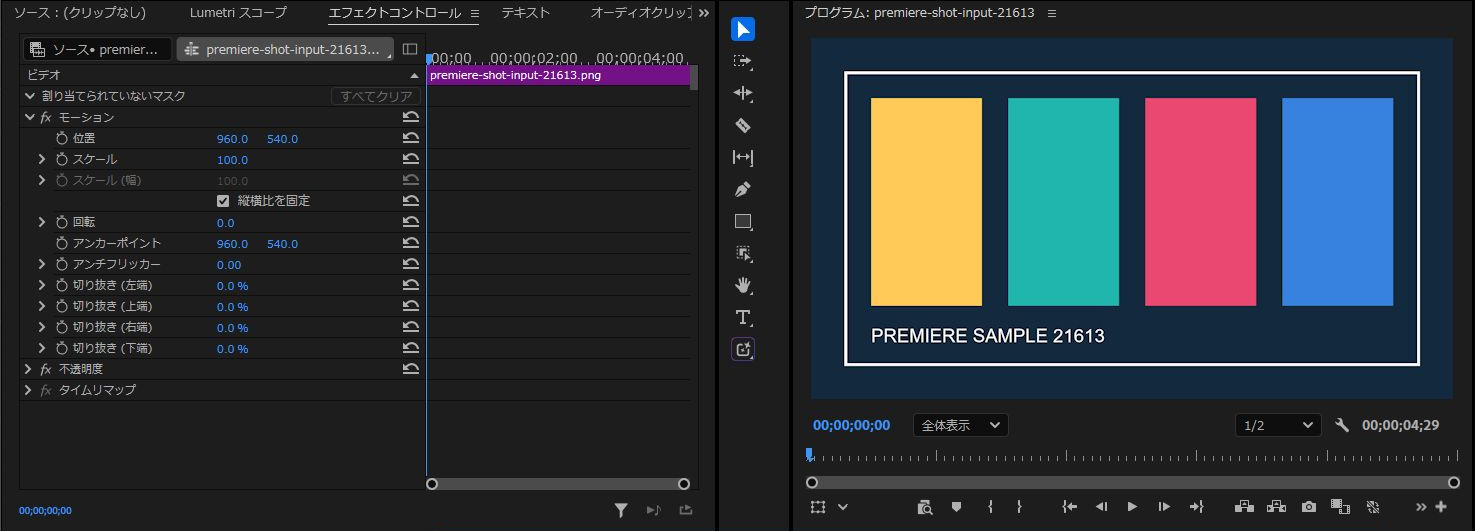Open Program monitor wrench settings
Viewport: 1475px width, 531px height.
(1342, 425)
